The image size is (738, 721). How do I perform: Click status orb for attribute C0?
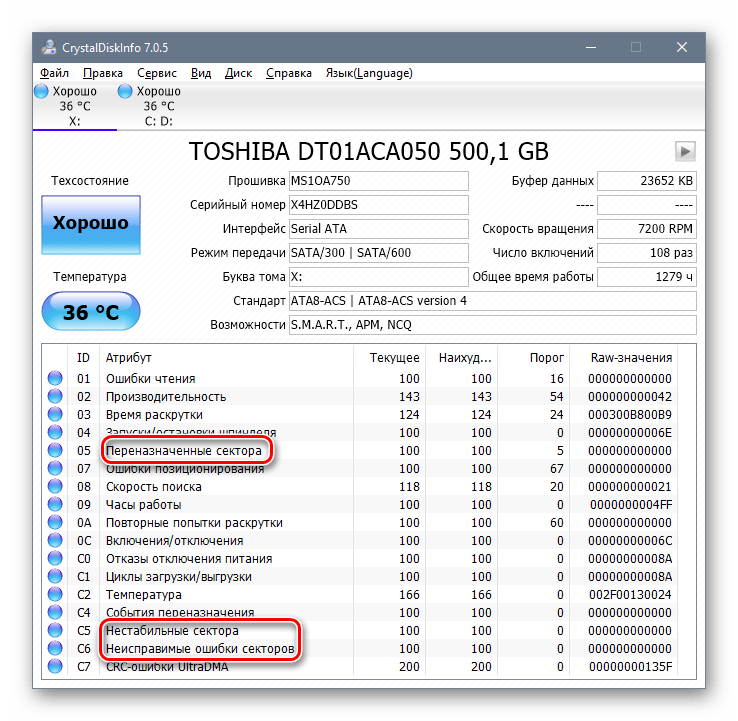pos(55,558)
